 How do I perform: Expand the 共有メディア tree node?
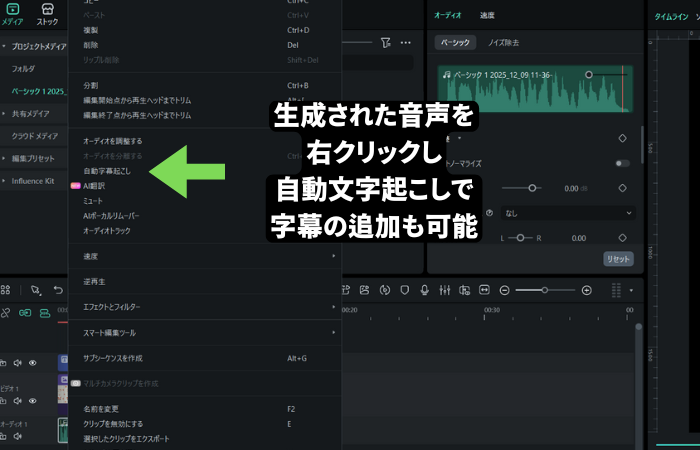pos(4,114)
